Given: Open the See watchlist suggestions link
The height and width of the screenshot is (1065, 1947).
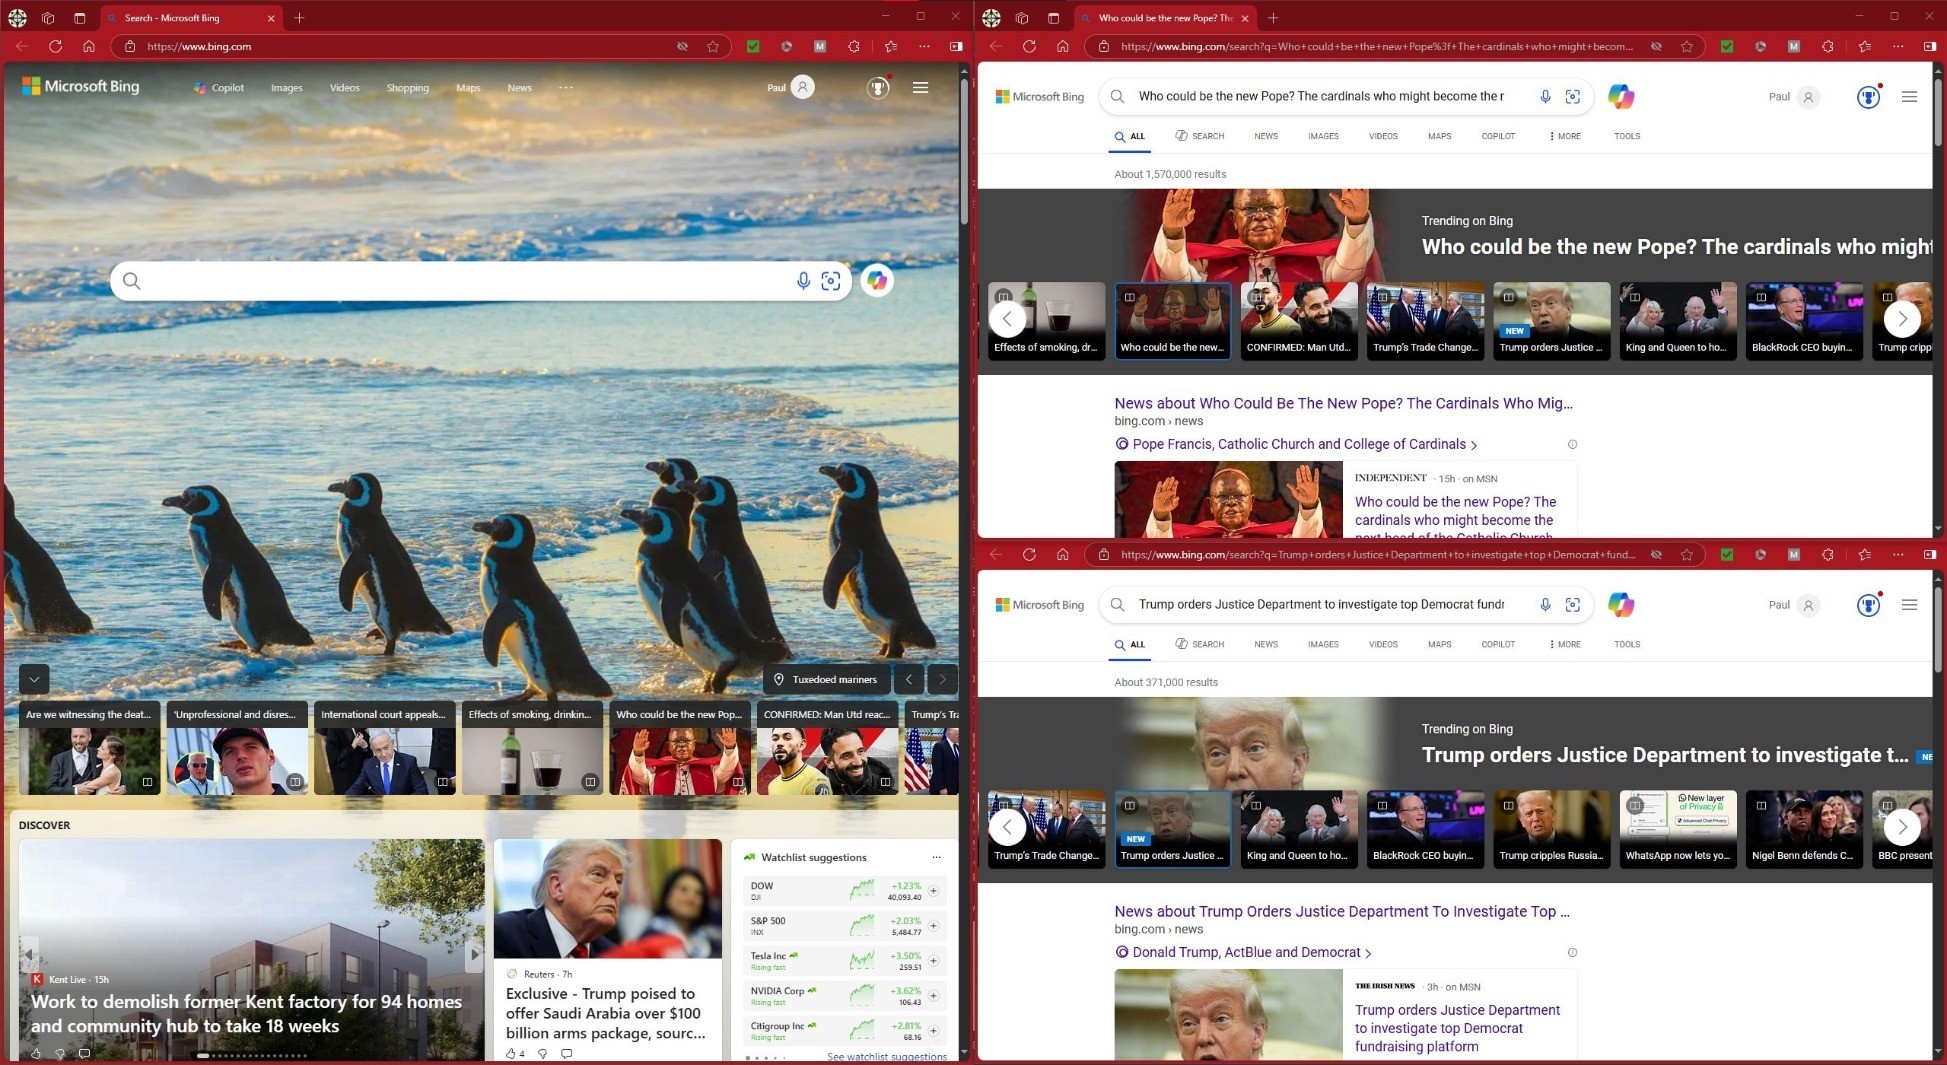Looking at the screenshot, I should 887,1056.
